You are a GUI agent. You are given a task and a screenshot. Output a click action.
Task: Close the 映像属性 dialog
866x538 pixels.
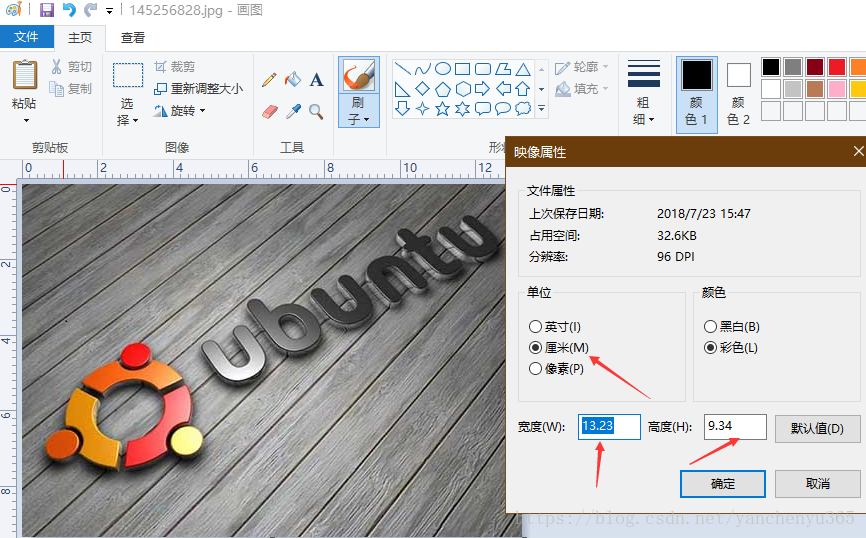tap(858, 151)
